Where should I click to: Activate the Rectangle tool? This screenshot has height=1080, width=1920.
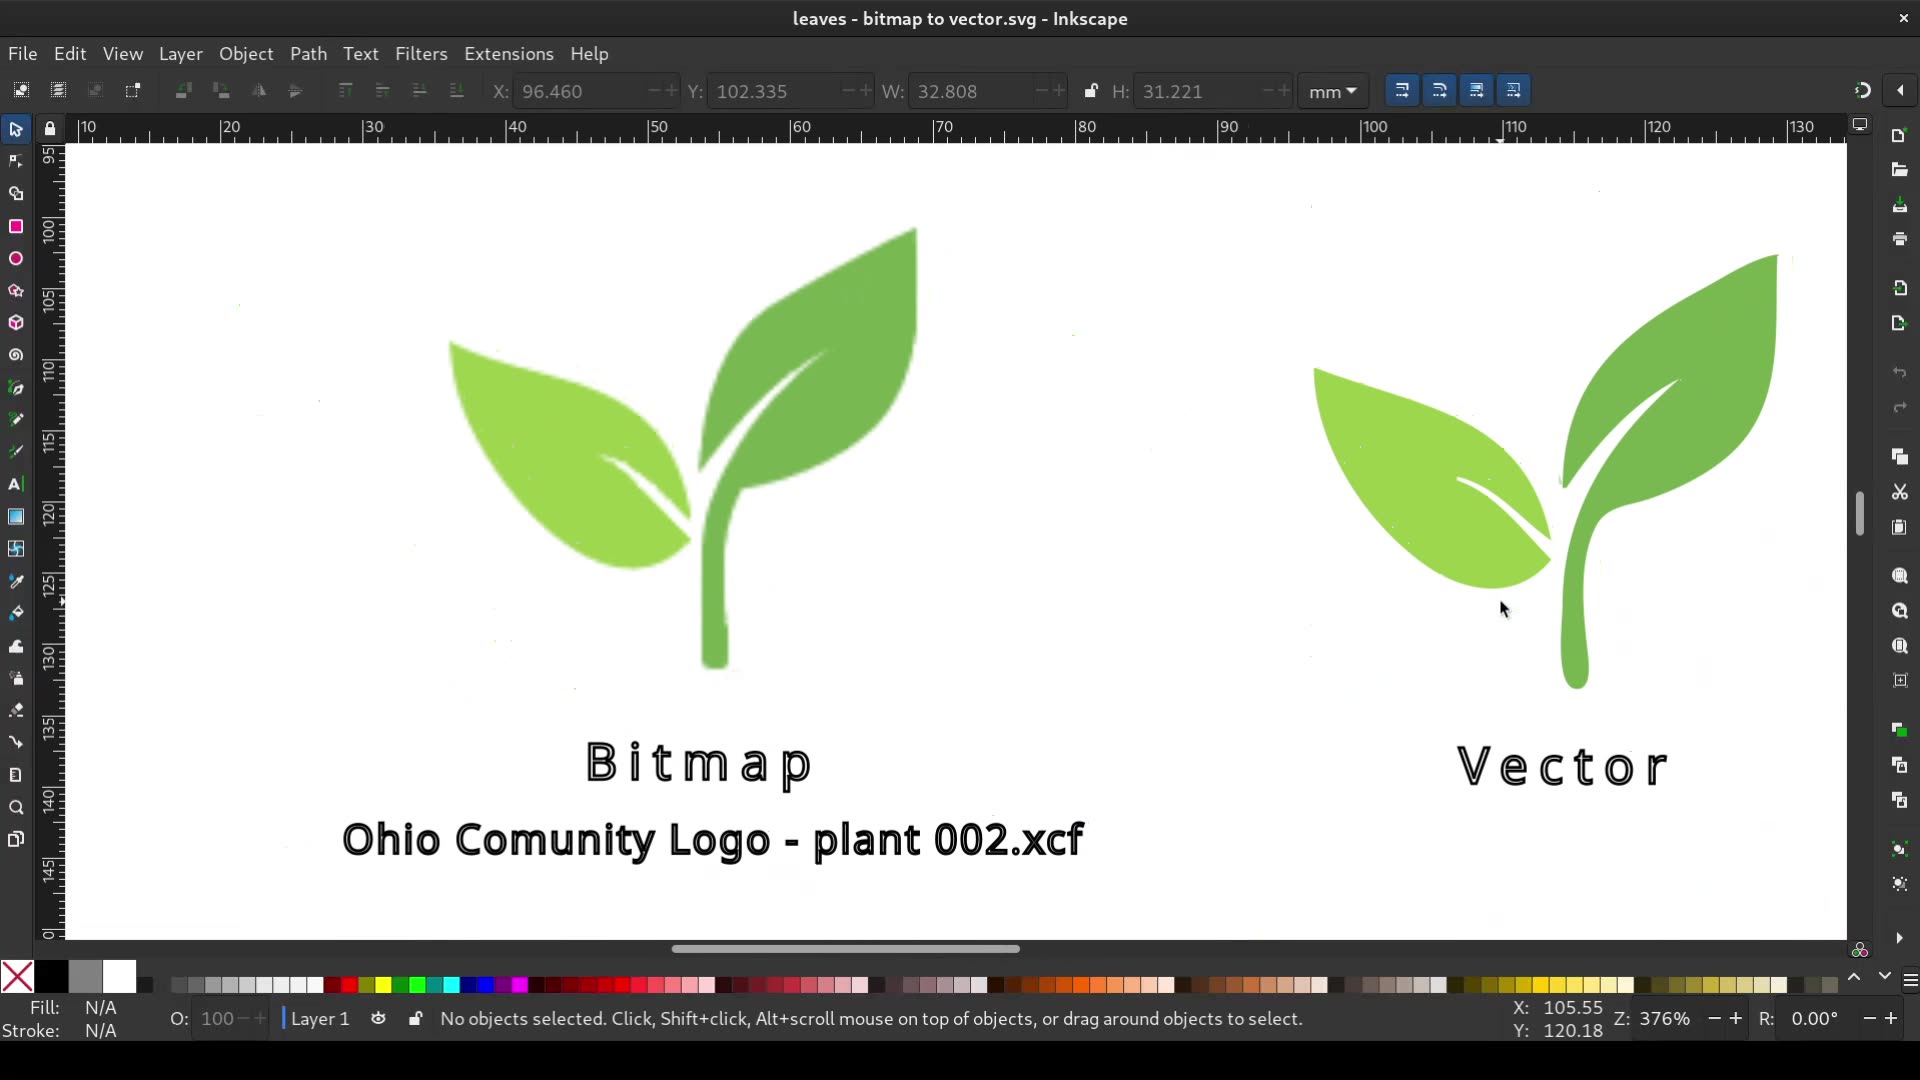pos(16,227)
